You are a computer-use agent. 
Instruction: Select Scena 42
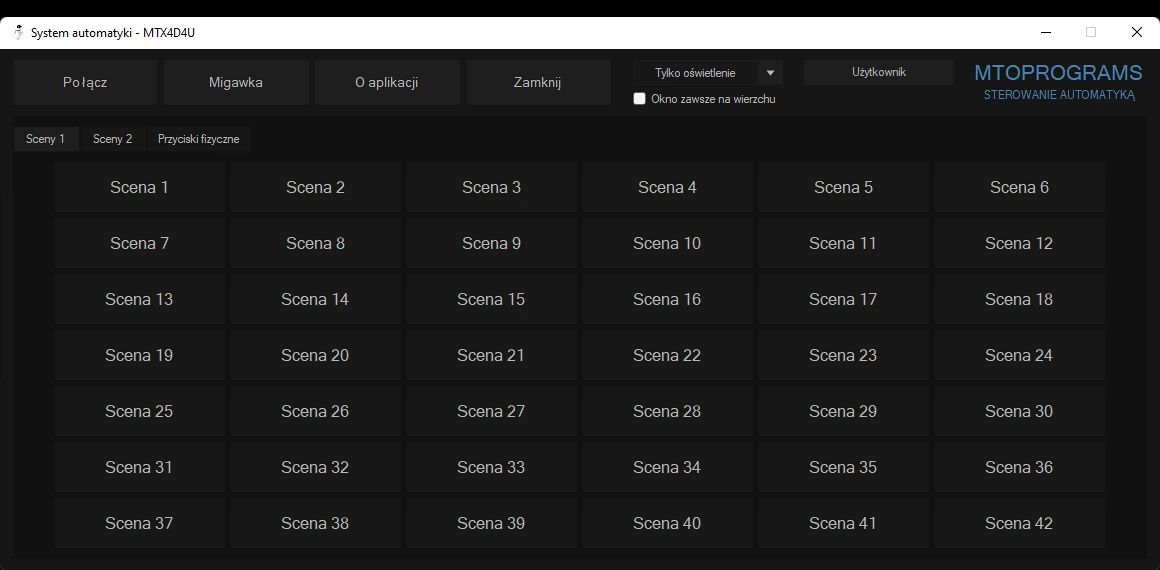(1020, 523)
